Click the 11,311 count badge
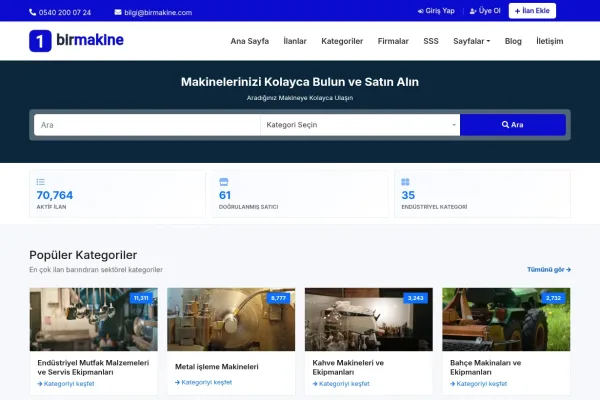The image size is (600, 400). click(141, 298)
